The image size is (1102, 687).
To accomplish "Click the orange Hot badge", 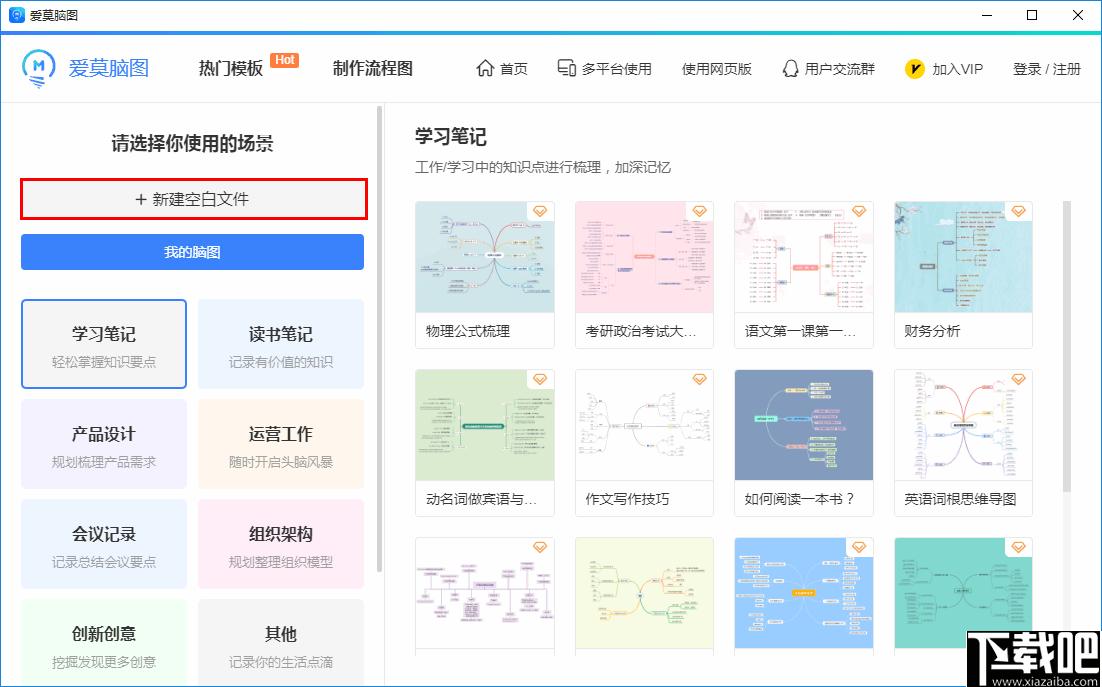I will 285,60.
